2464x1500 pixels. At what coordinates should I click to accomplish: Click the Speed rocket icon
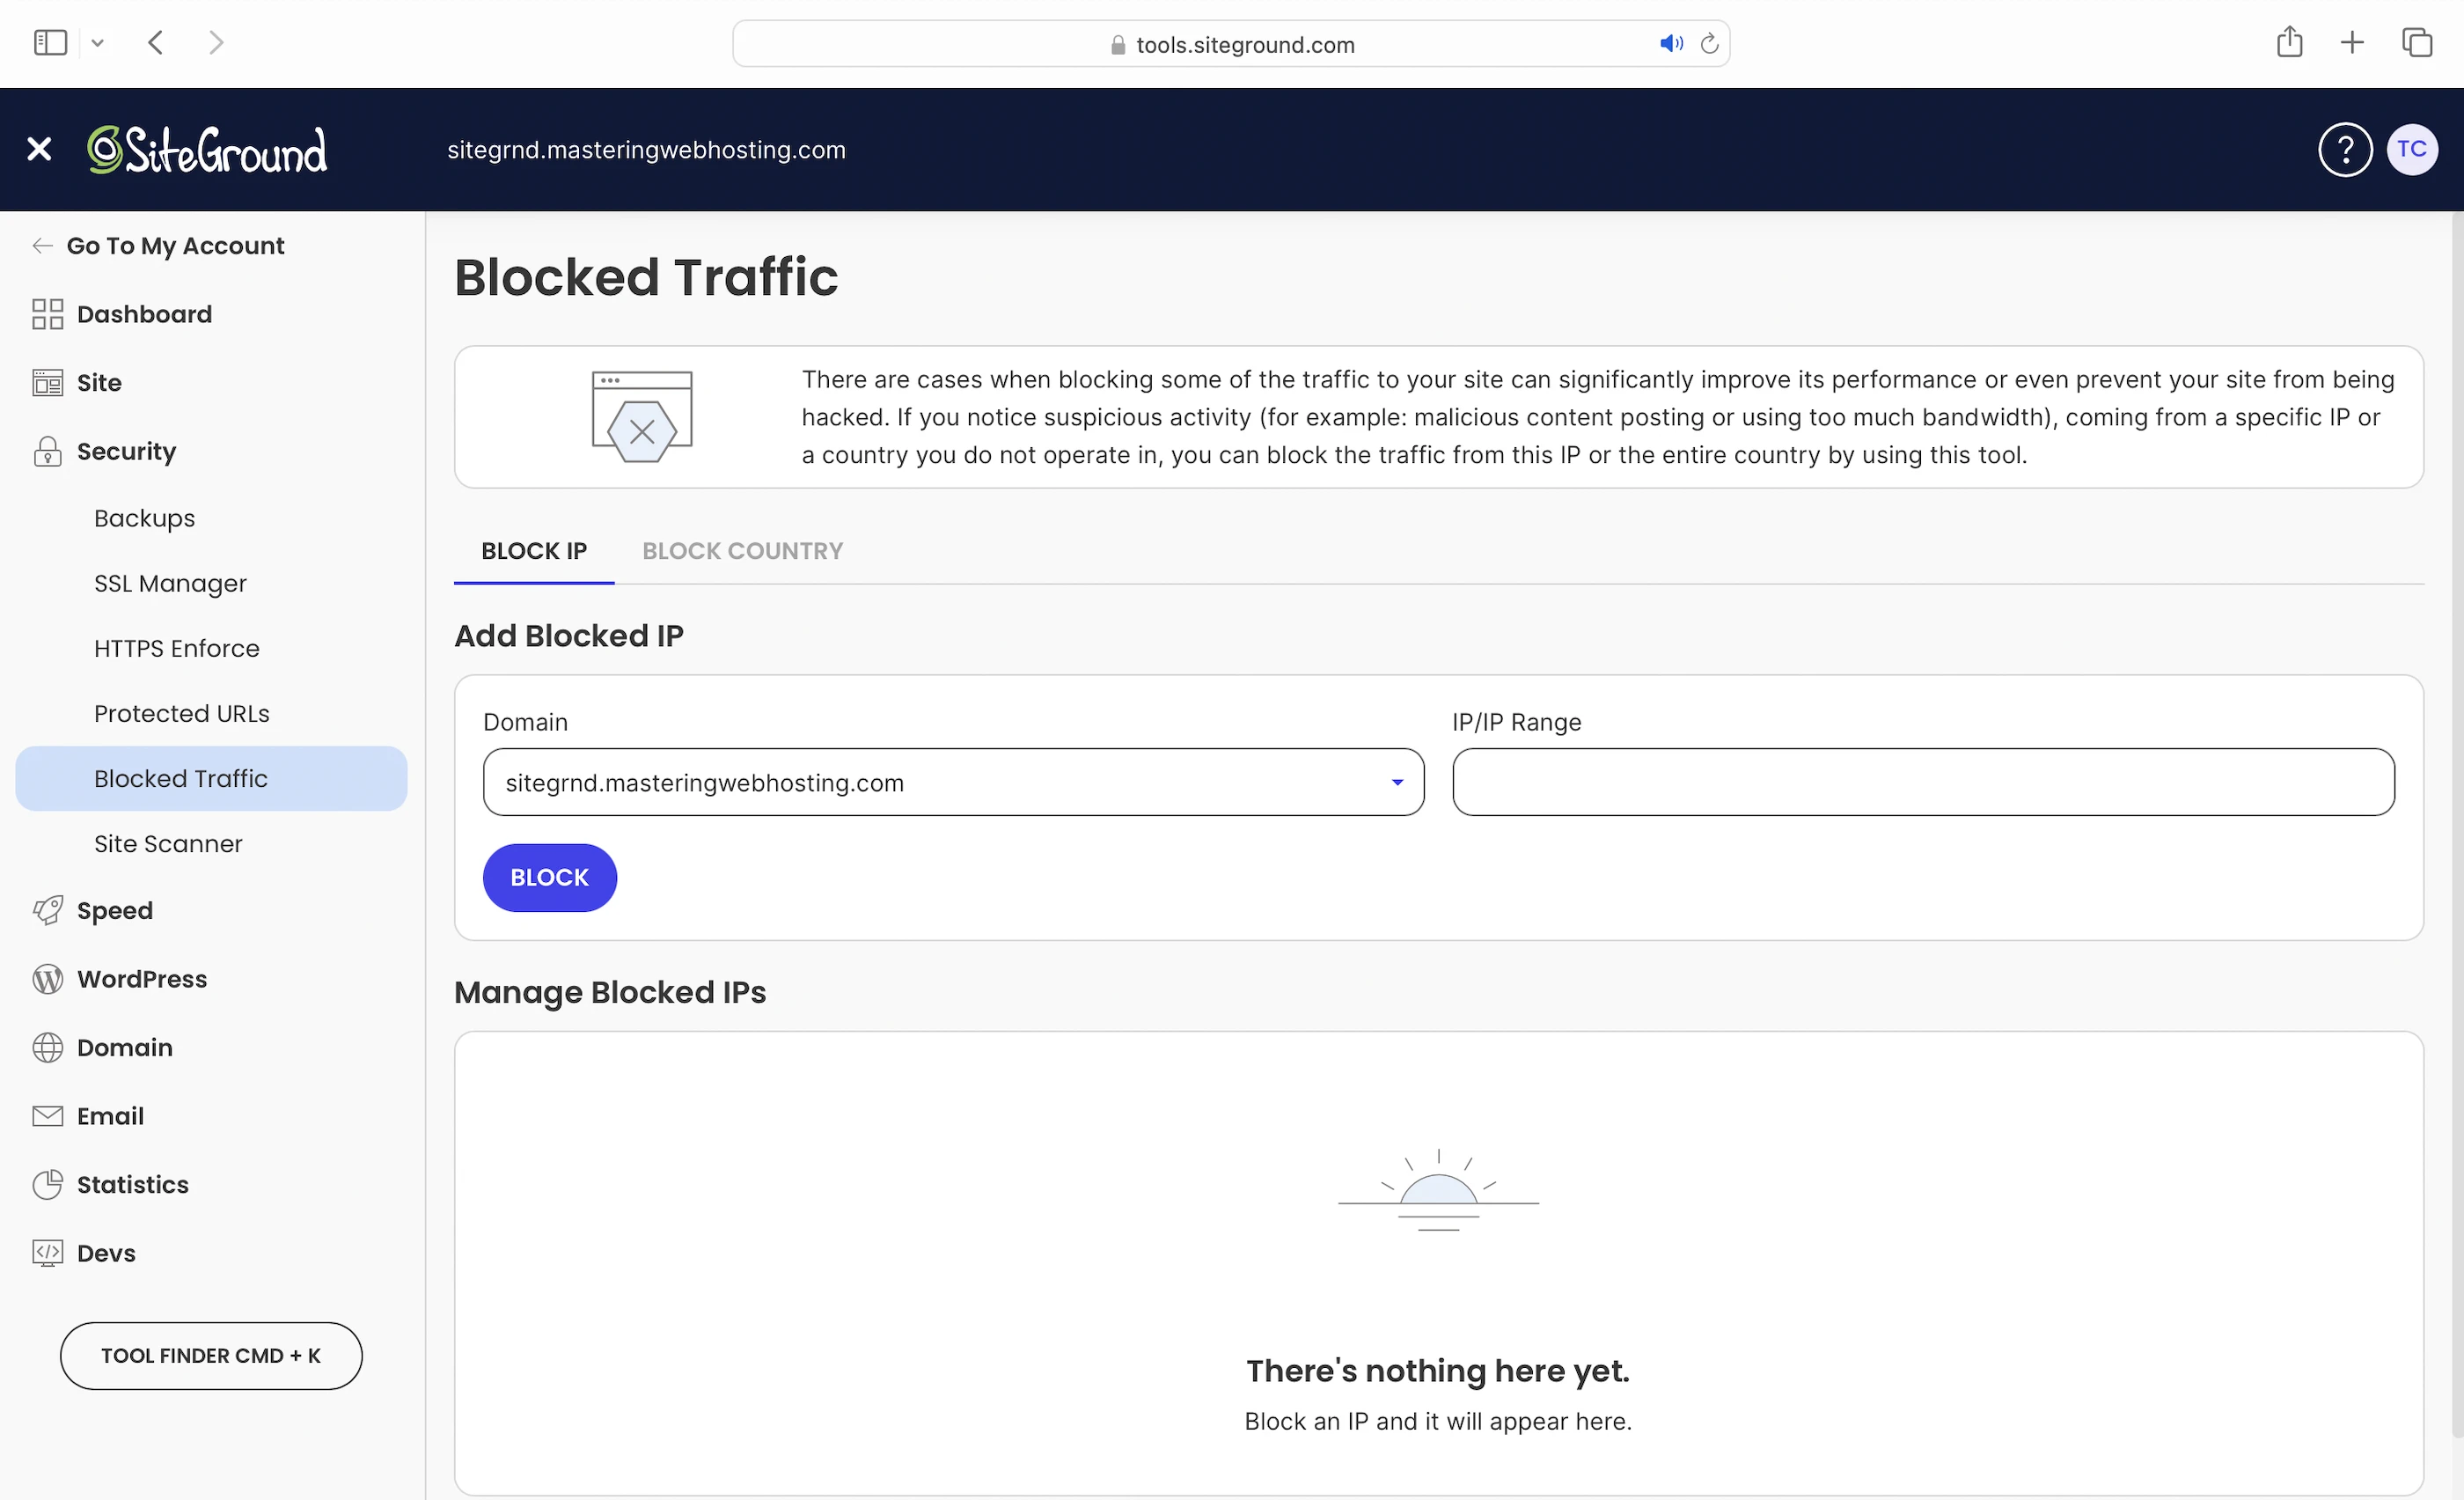pyautogui.click(x=47, y=910)
